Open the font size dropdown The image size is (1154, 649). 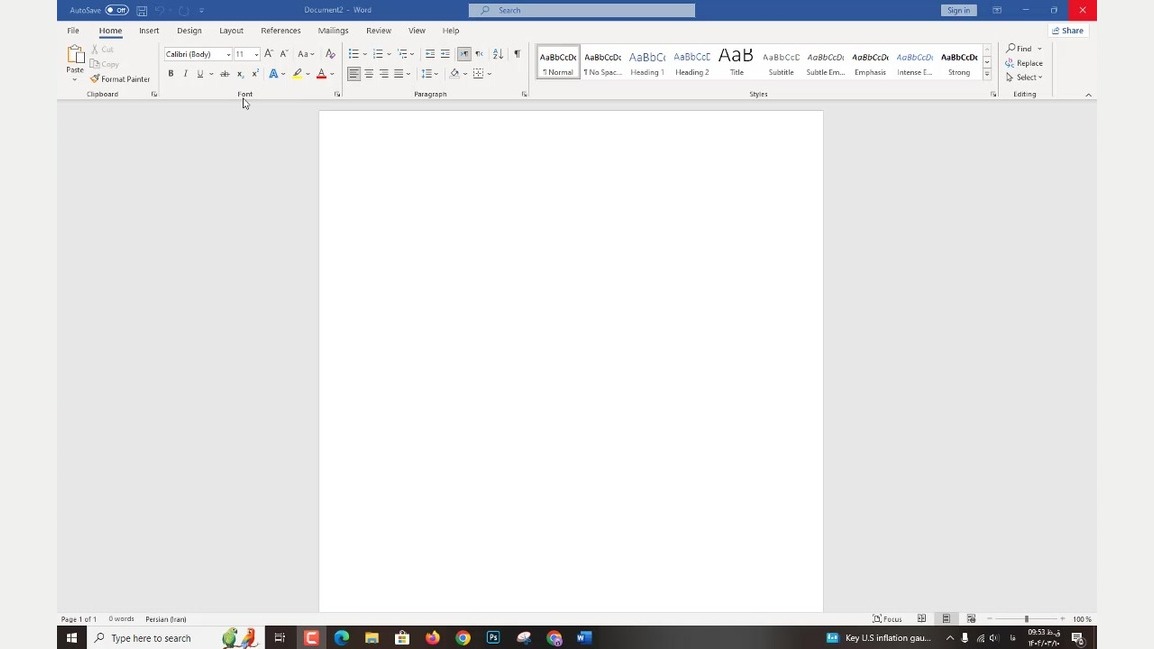click(x=256, y=54)
